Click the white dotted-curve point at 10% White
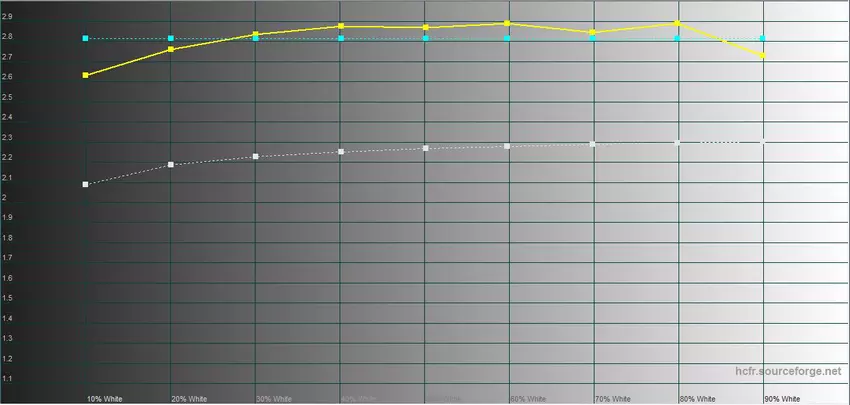Screen dimensions: 850x405 tap(86, 185)
